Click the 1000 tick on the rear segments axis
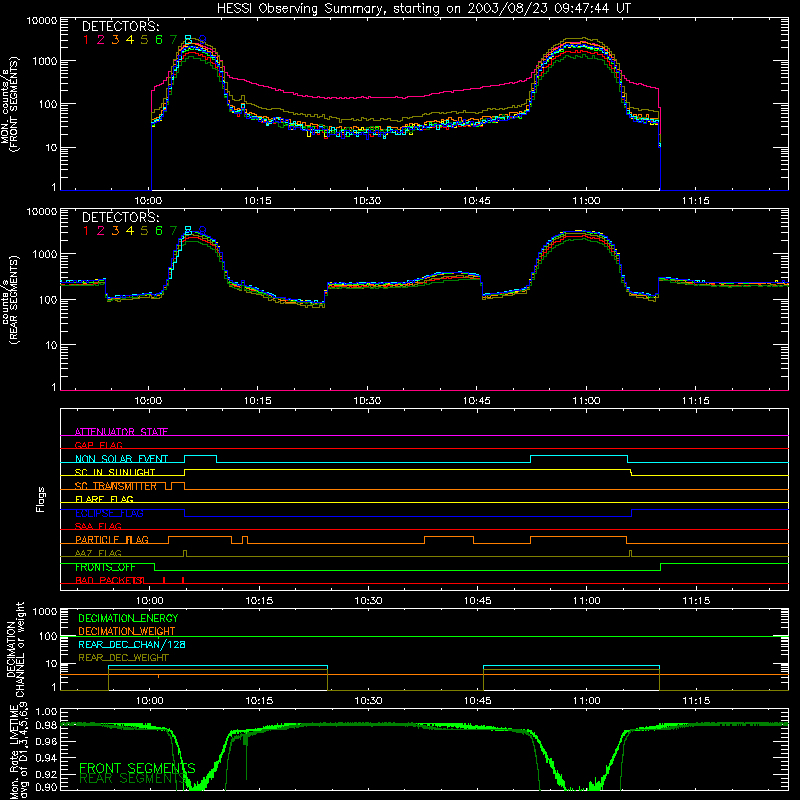Screen dimensions: 800x800 point(45,254)
